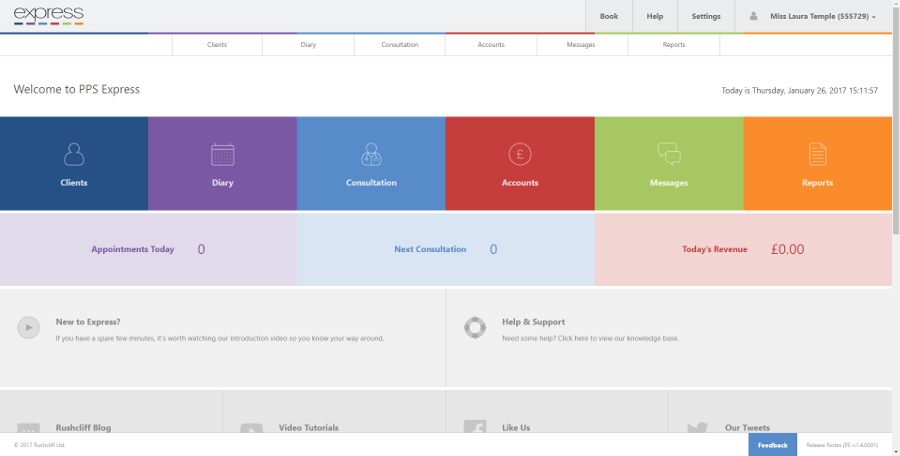900x456 pixels.
Task: Click the Express logo
Action: 49,16
